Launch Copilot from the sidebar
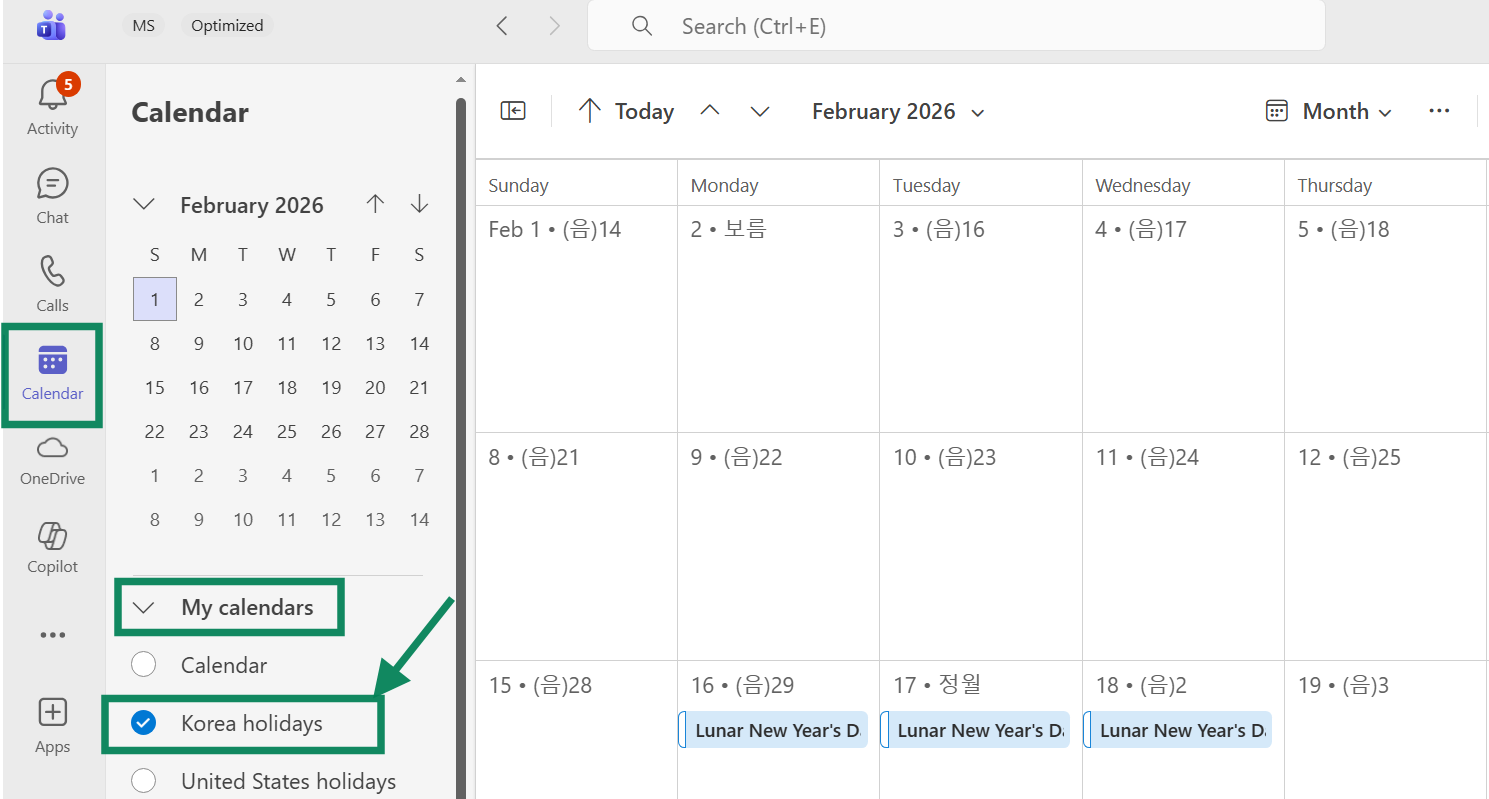This screenshot has height=799, width=1489. 52,547
